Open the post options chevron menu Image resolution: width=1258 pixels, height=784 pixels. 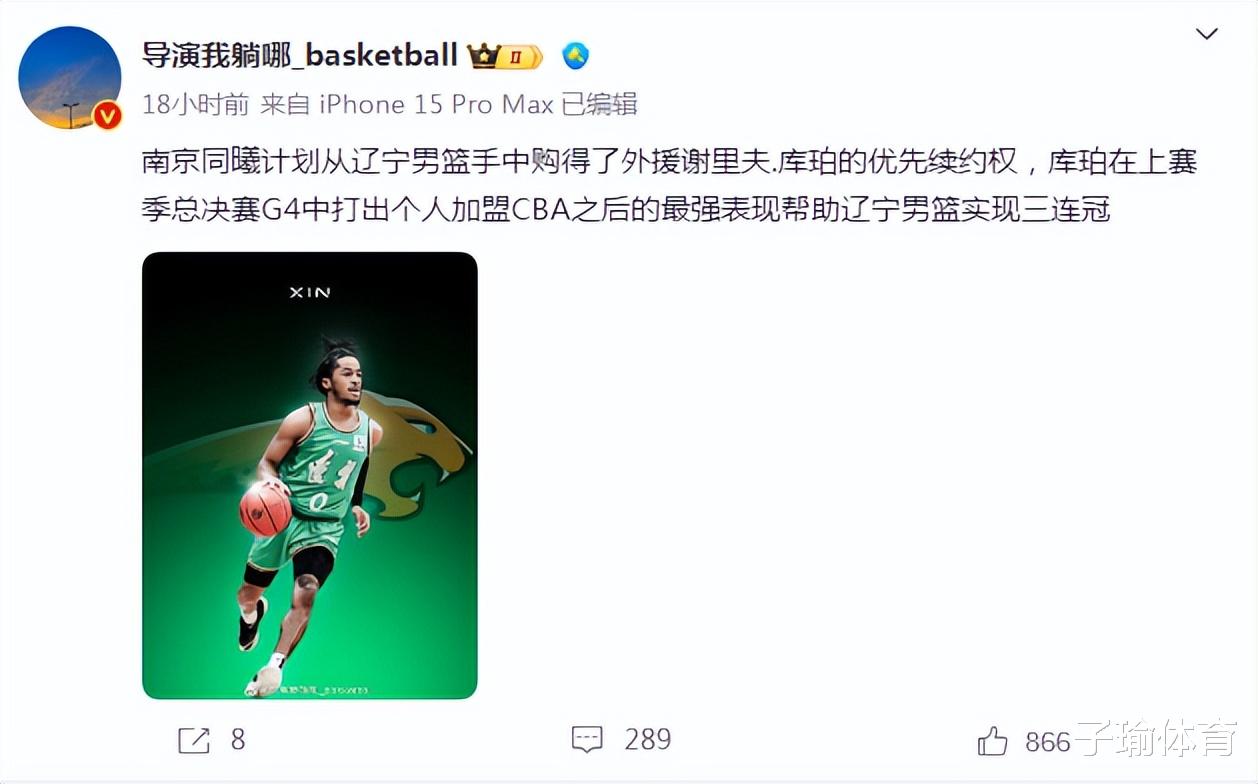[x=1207, y=34]
